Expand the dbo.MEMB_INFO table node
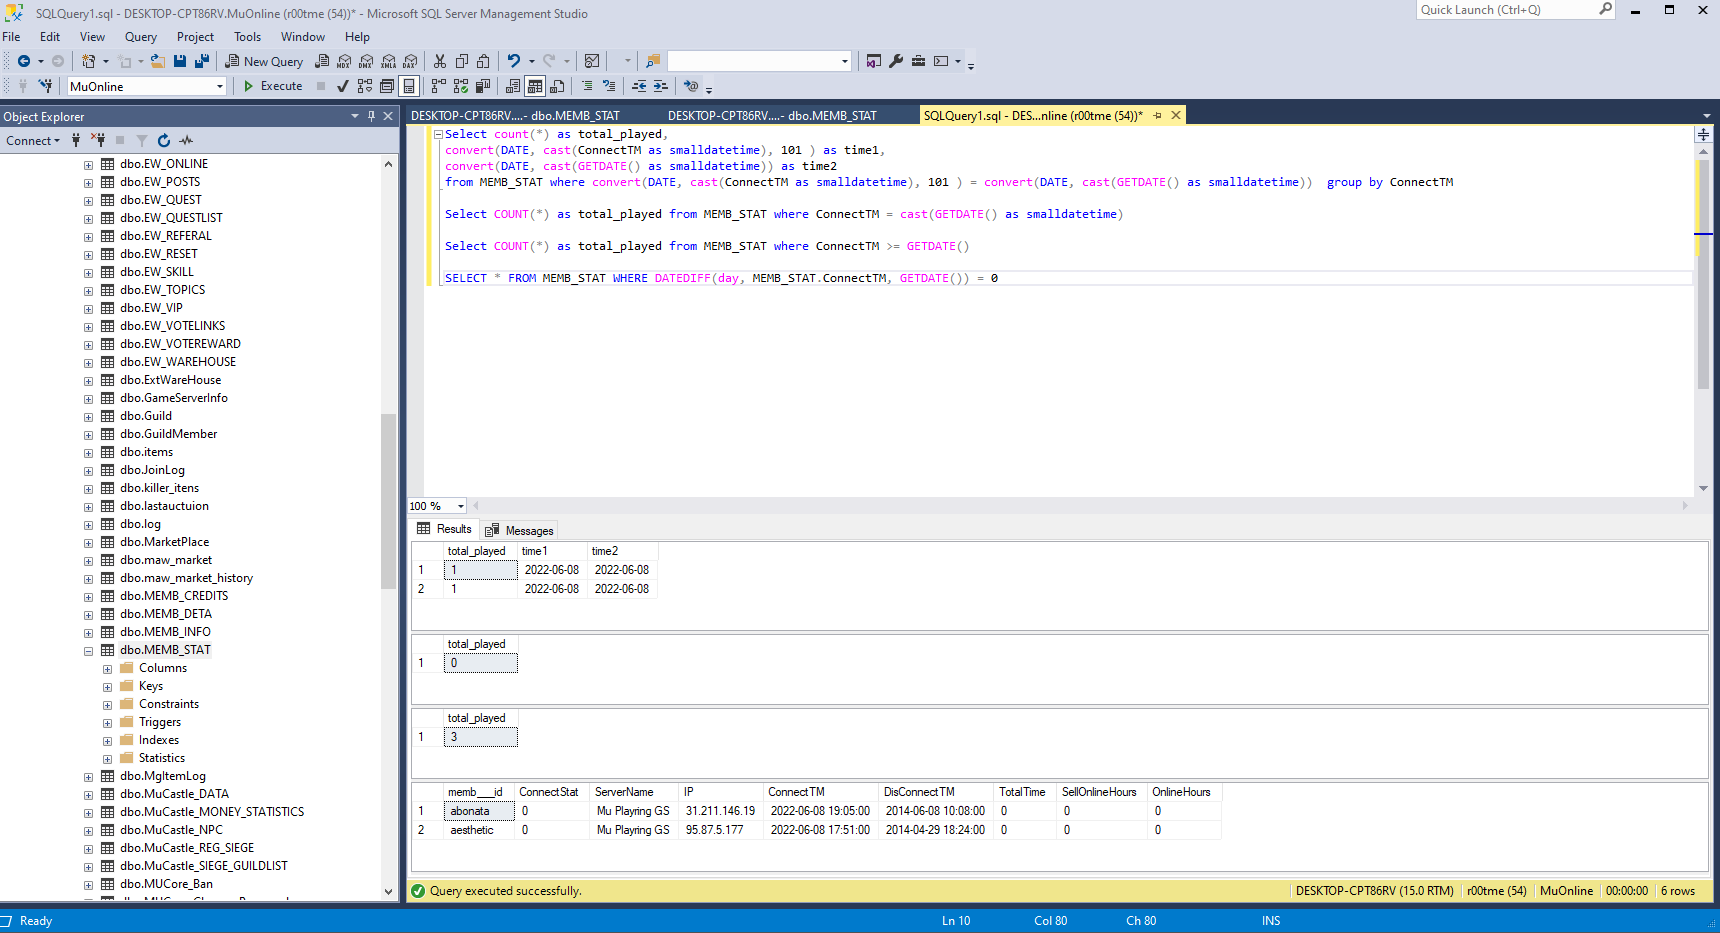 click(x=88, y=633)
